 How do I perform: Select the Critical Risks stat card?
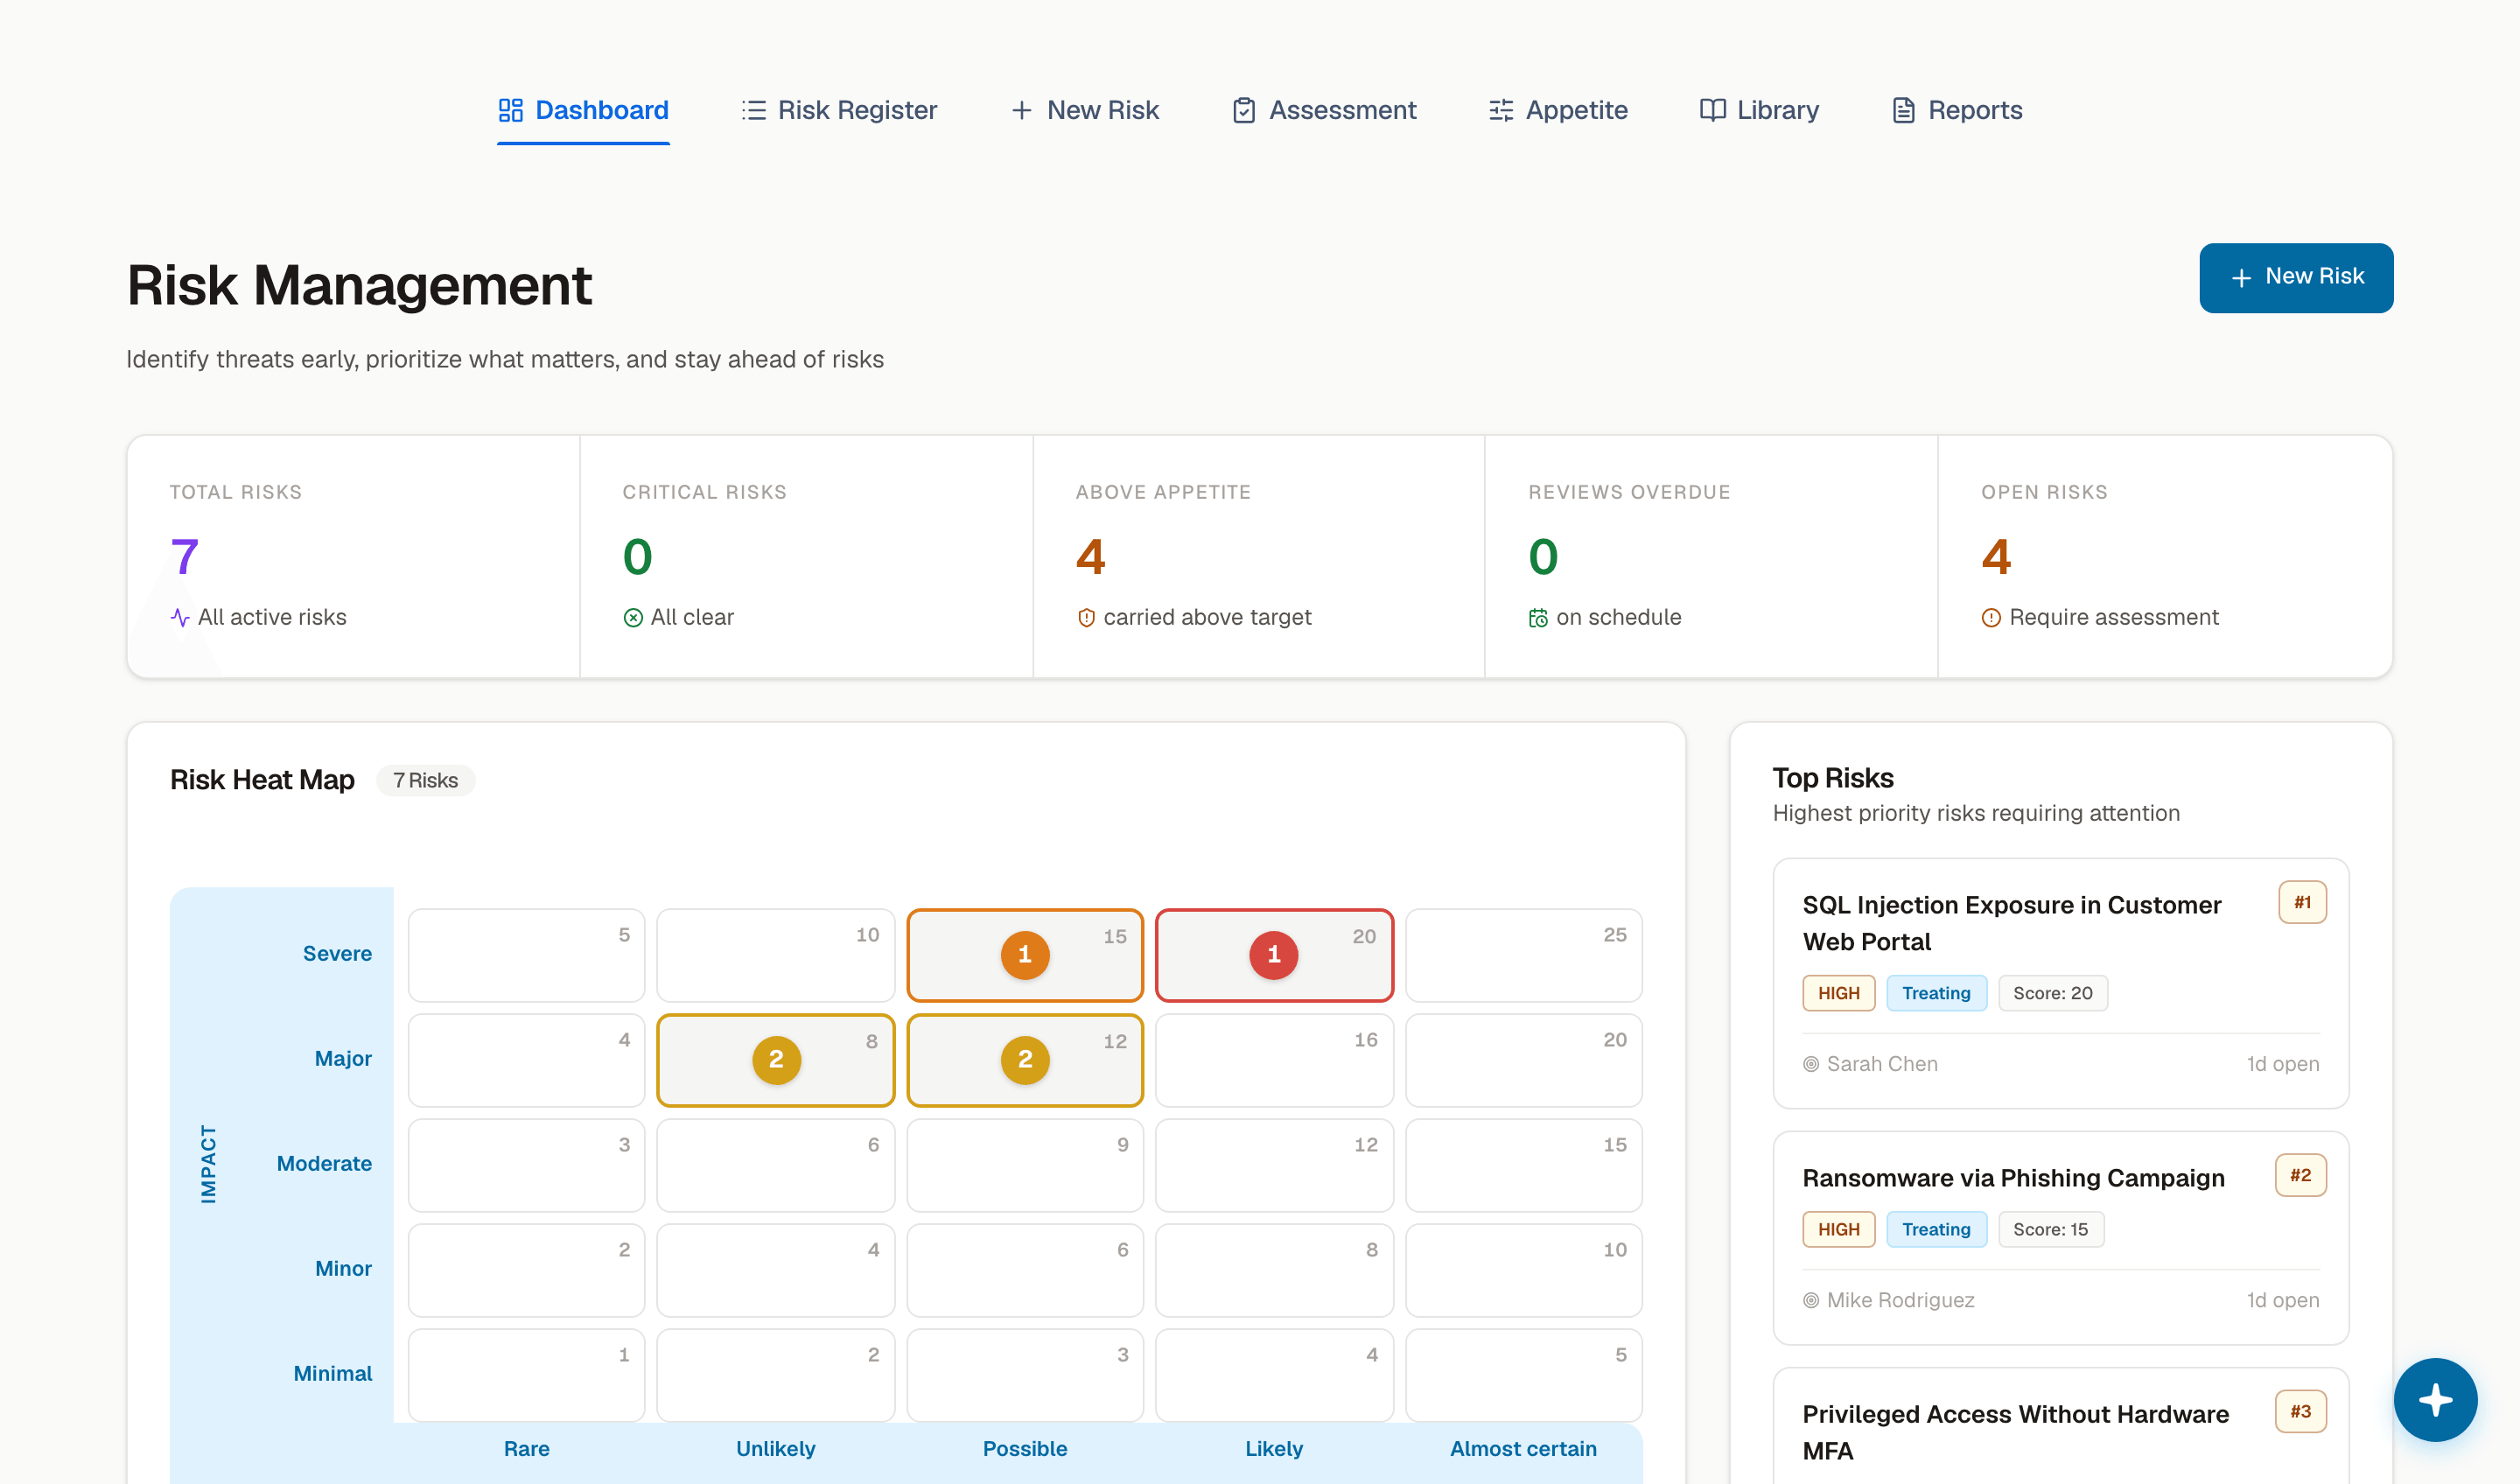point(806,556)
